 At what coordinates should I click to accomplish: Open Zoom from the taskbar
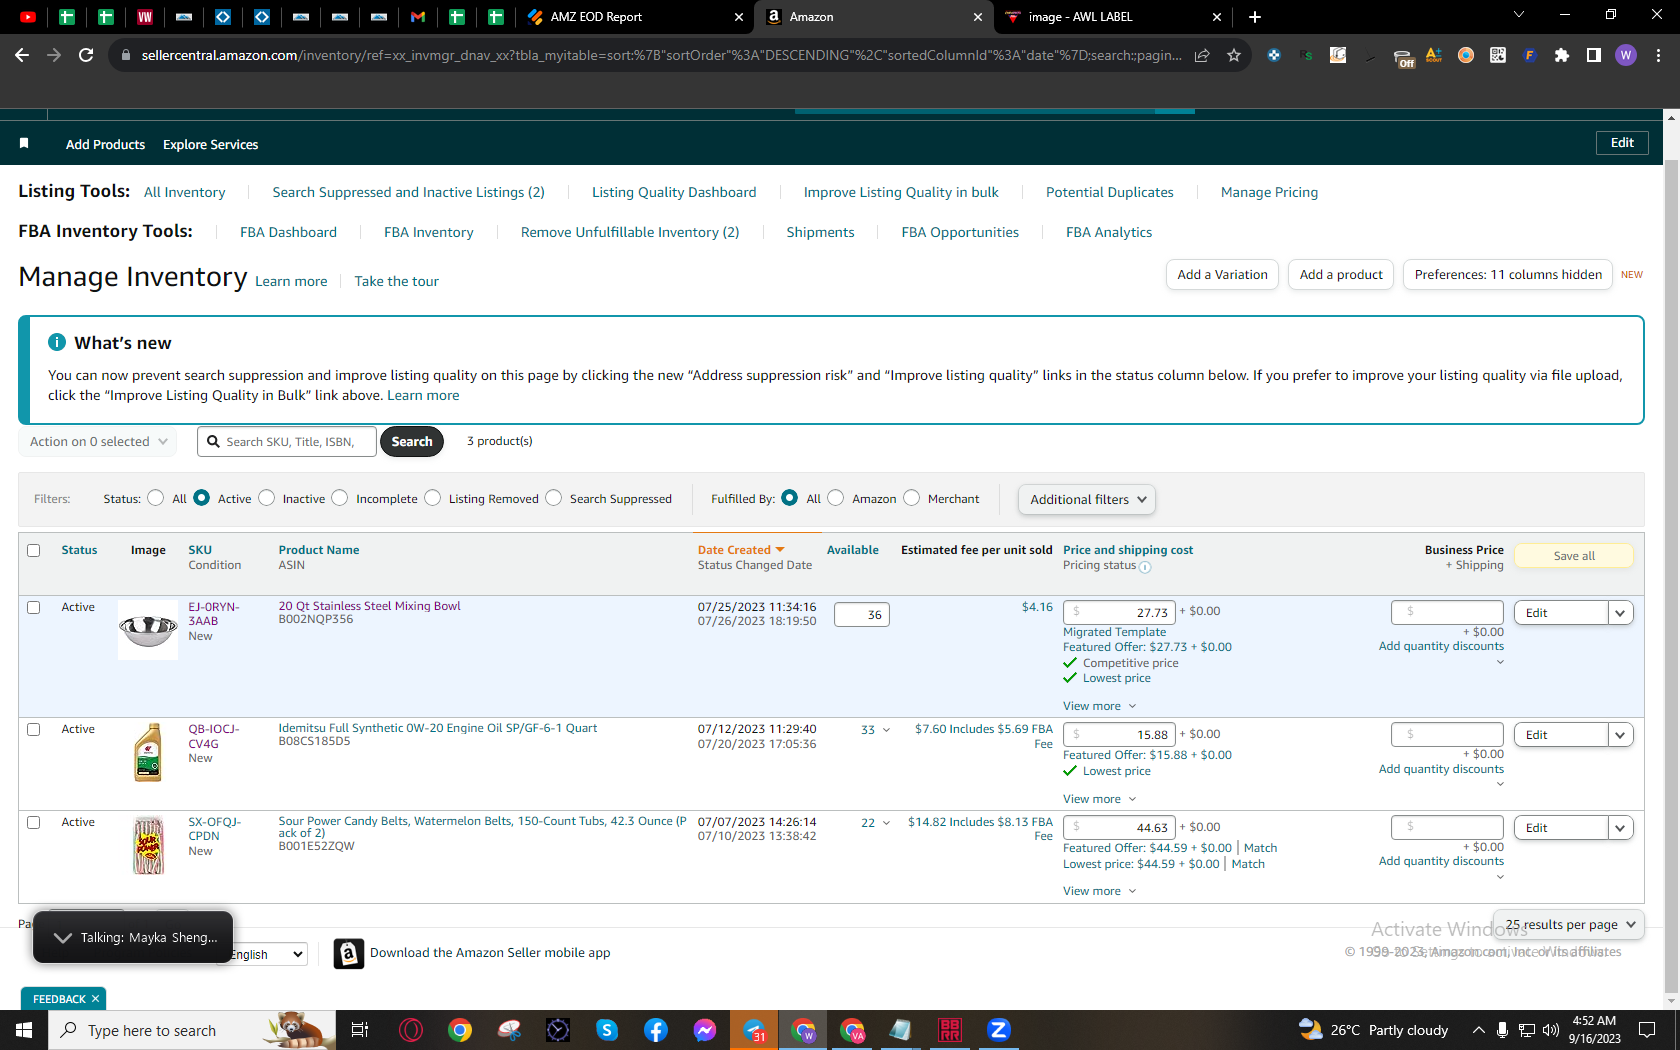[x=999, y=1030]
